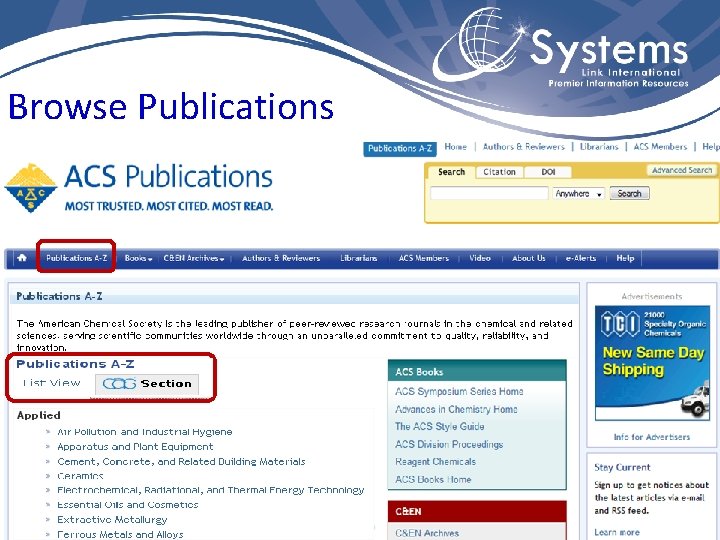Open Reagent Chemicals link

pyautogui.click(x=435, y=462)
